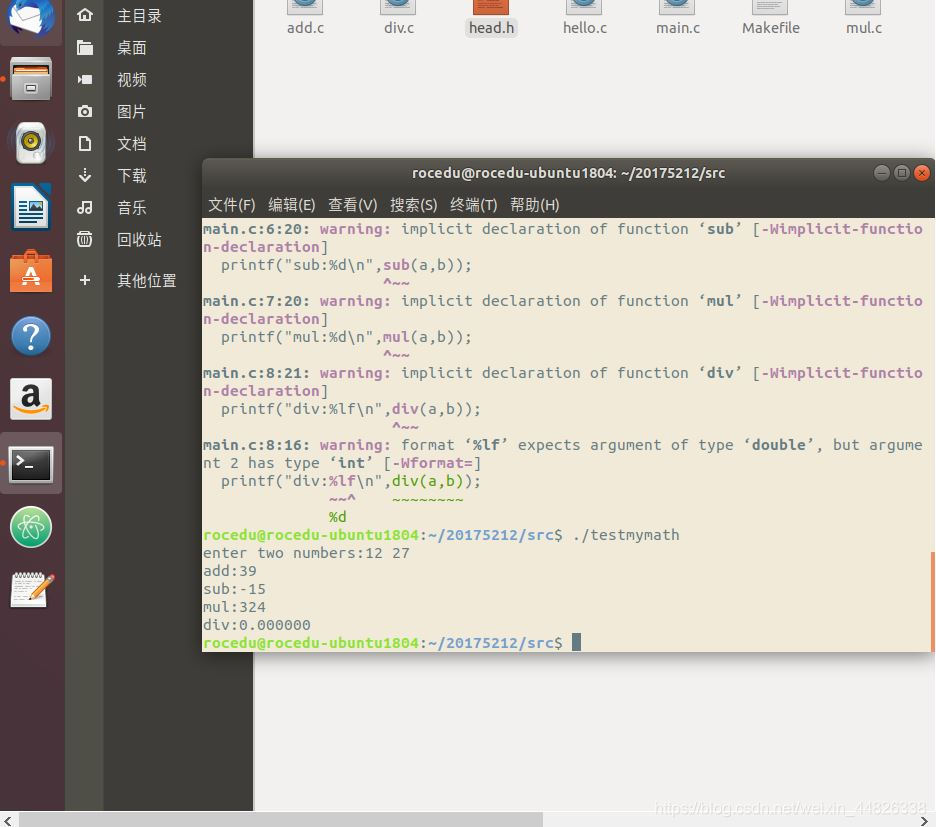This screenshot has height=827, width=936.
Task: Open the Files manager dock icon
Action: 31,79
